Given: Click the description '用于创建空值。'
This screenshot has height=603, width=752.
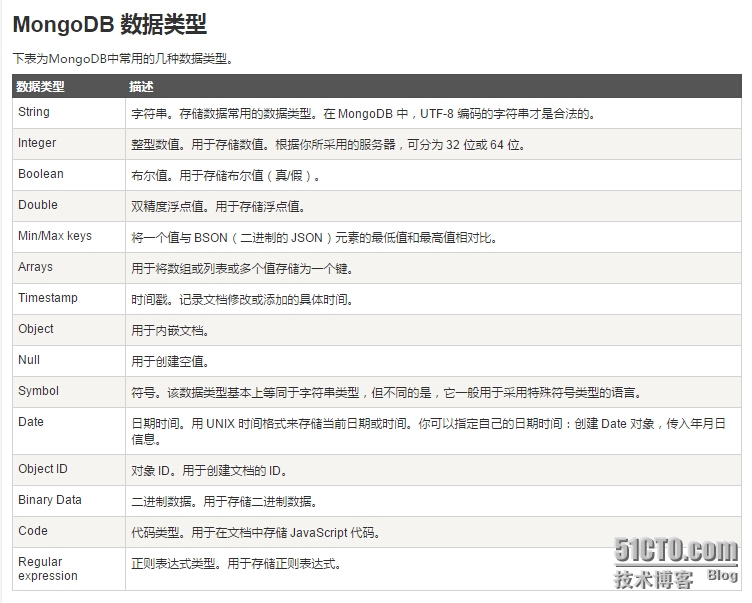Looking at the screenshot, I should click(x=170, y=361).
